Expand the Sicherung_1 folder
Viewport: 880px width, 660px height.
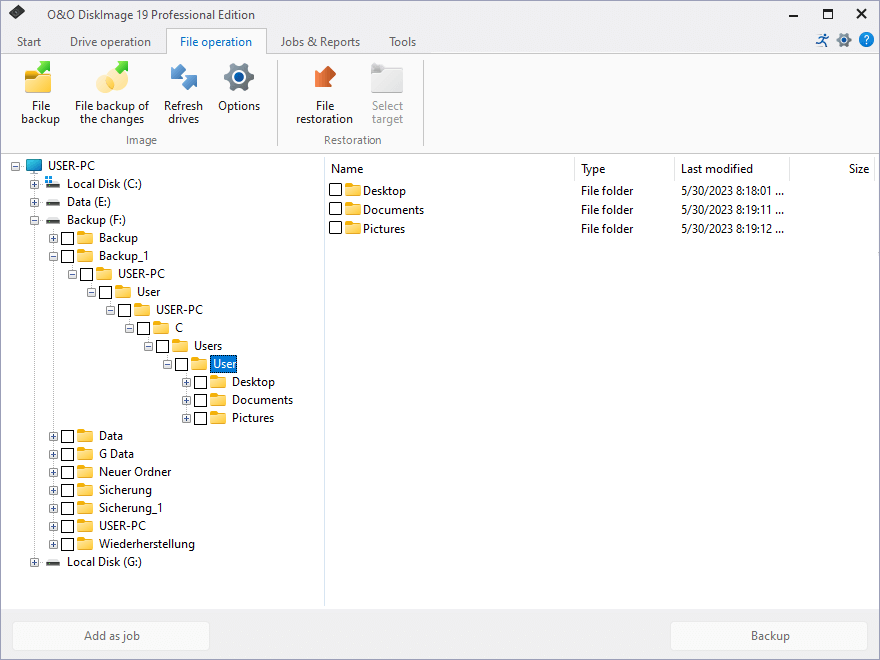(x=52, y=507)
